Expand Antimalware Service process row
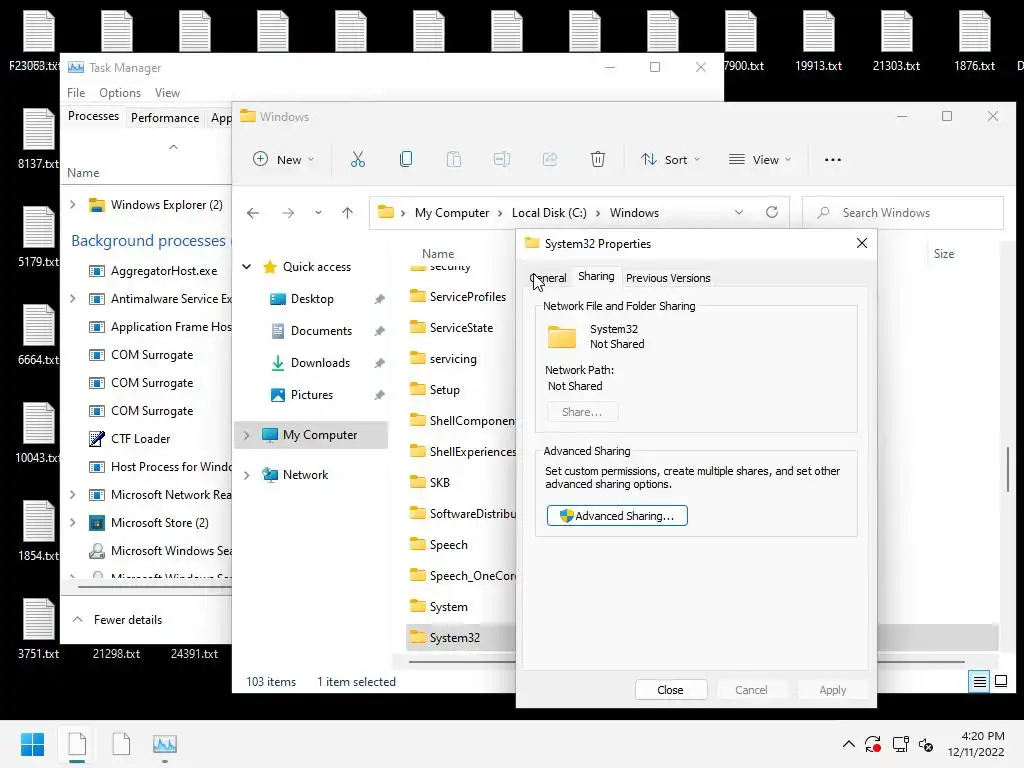The height and width of the screenshot is (768, 1024). [72, 298]
